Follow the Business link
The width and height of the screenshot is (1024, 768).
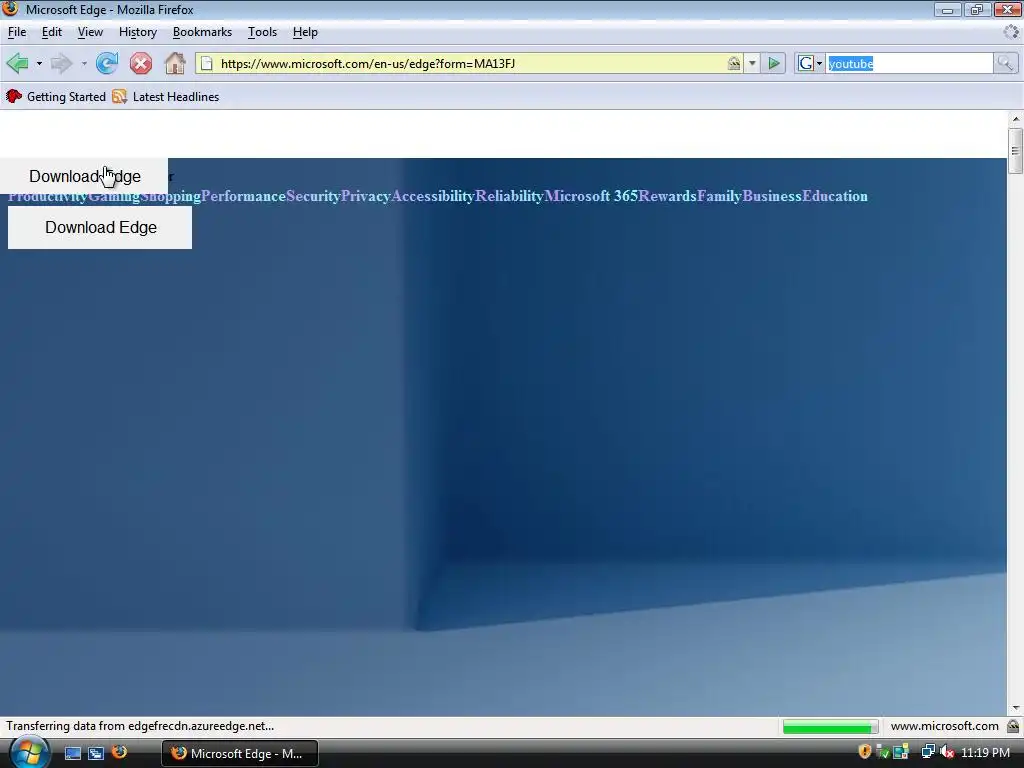coord(772,196)
